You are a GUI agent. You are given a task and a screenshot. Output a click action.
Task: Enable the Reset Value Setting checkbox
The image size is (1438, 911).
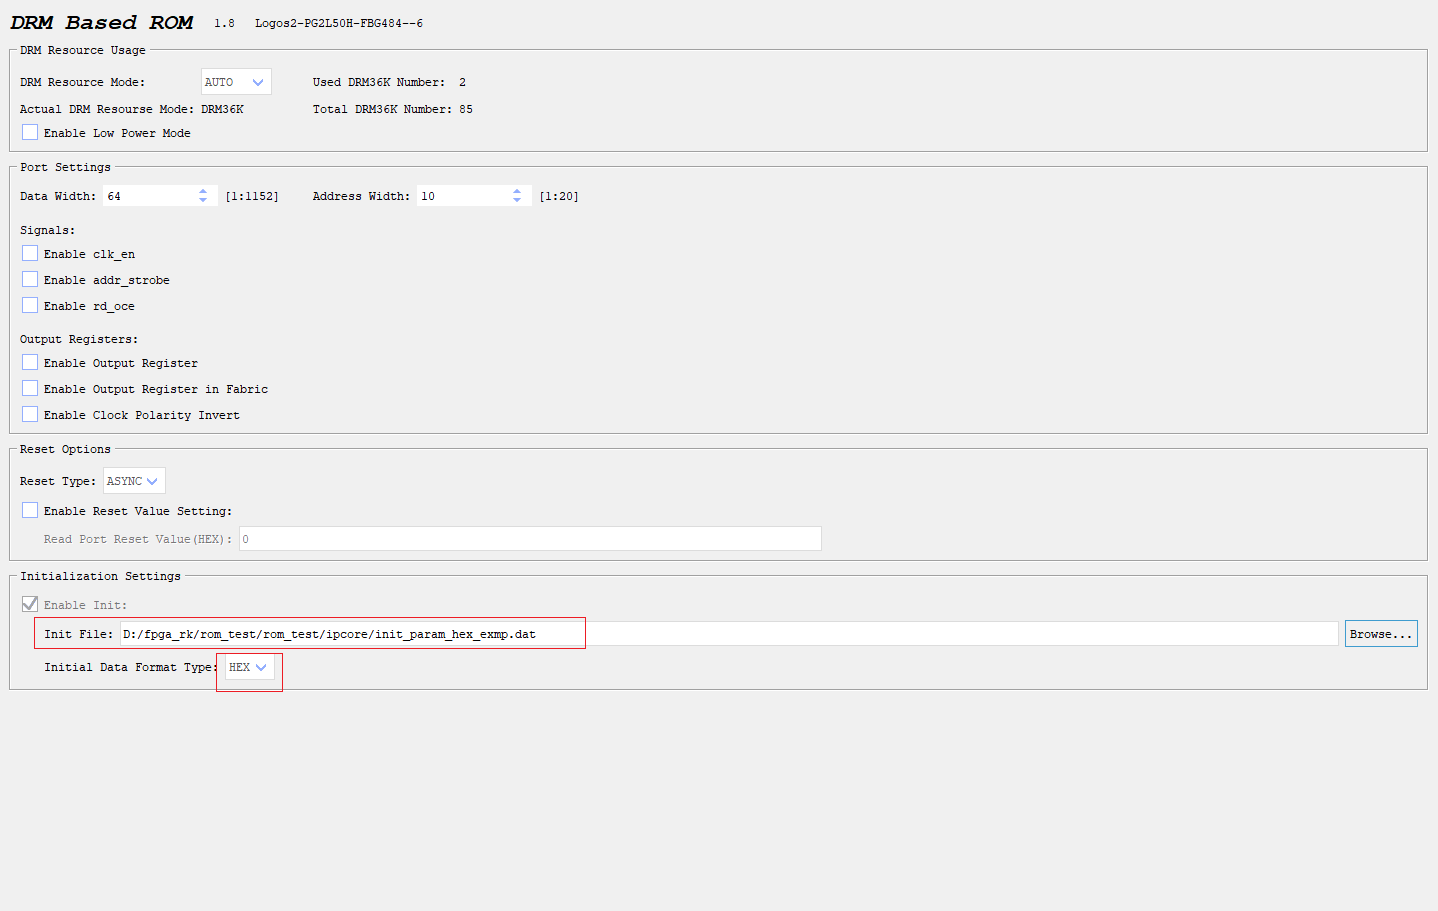[29, 509]
